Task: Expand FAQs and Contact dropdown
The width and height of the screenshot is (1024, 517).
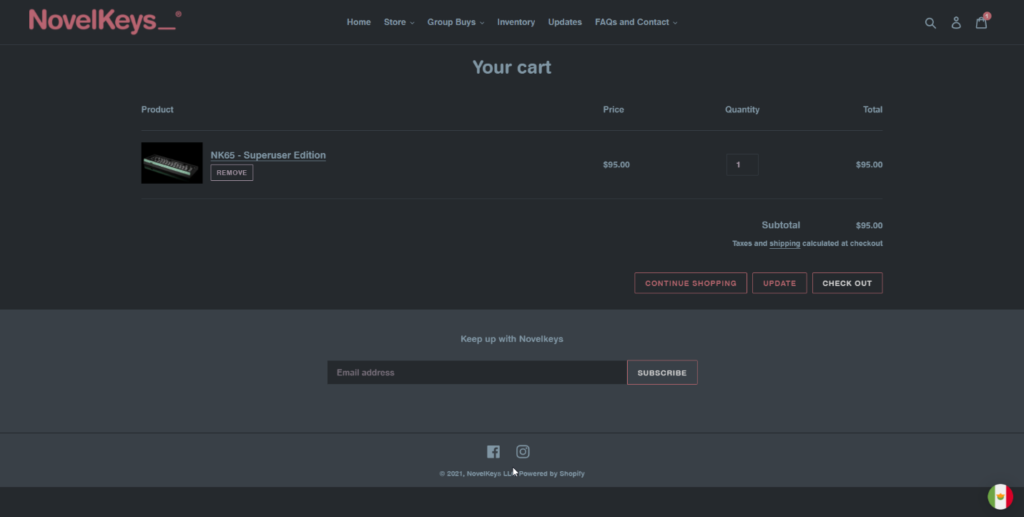Action: tap(635, 22)
